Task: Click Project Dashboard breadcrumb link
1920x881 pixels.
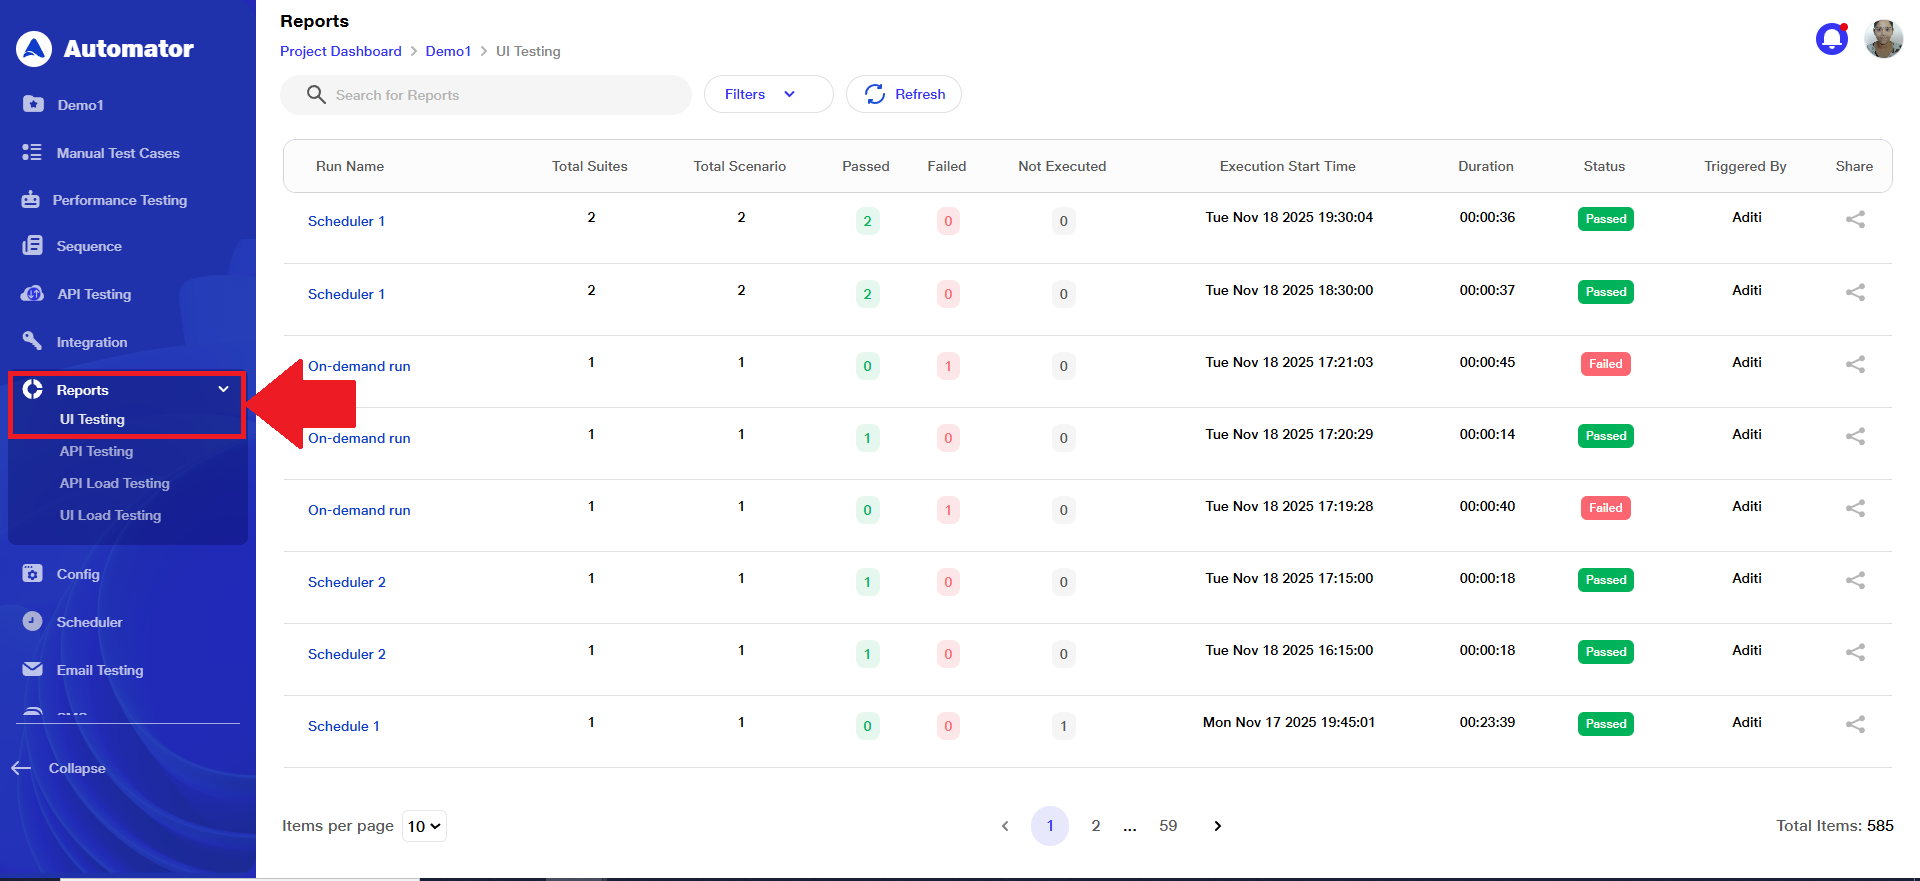Action: (340, 51)
